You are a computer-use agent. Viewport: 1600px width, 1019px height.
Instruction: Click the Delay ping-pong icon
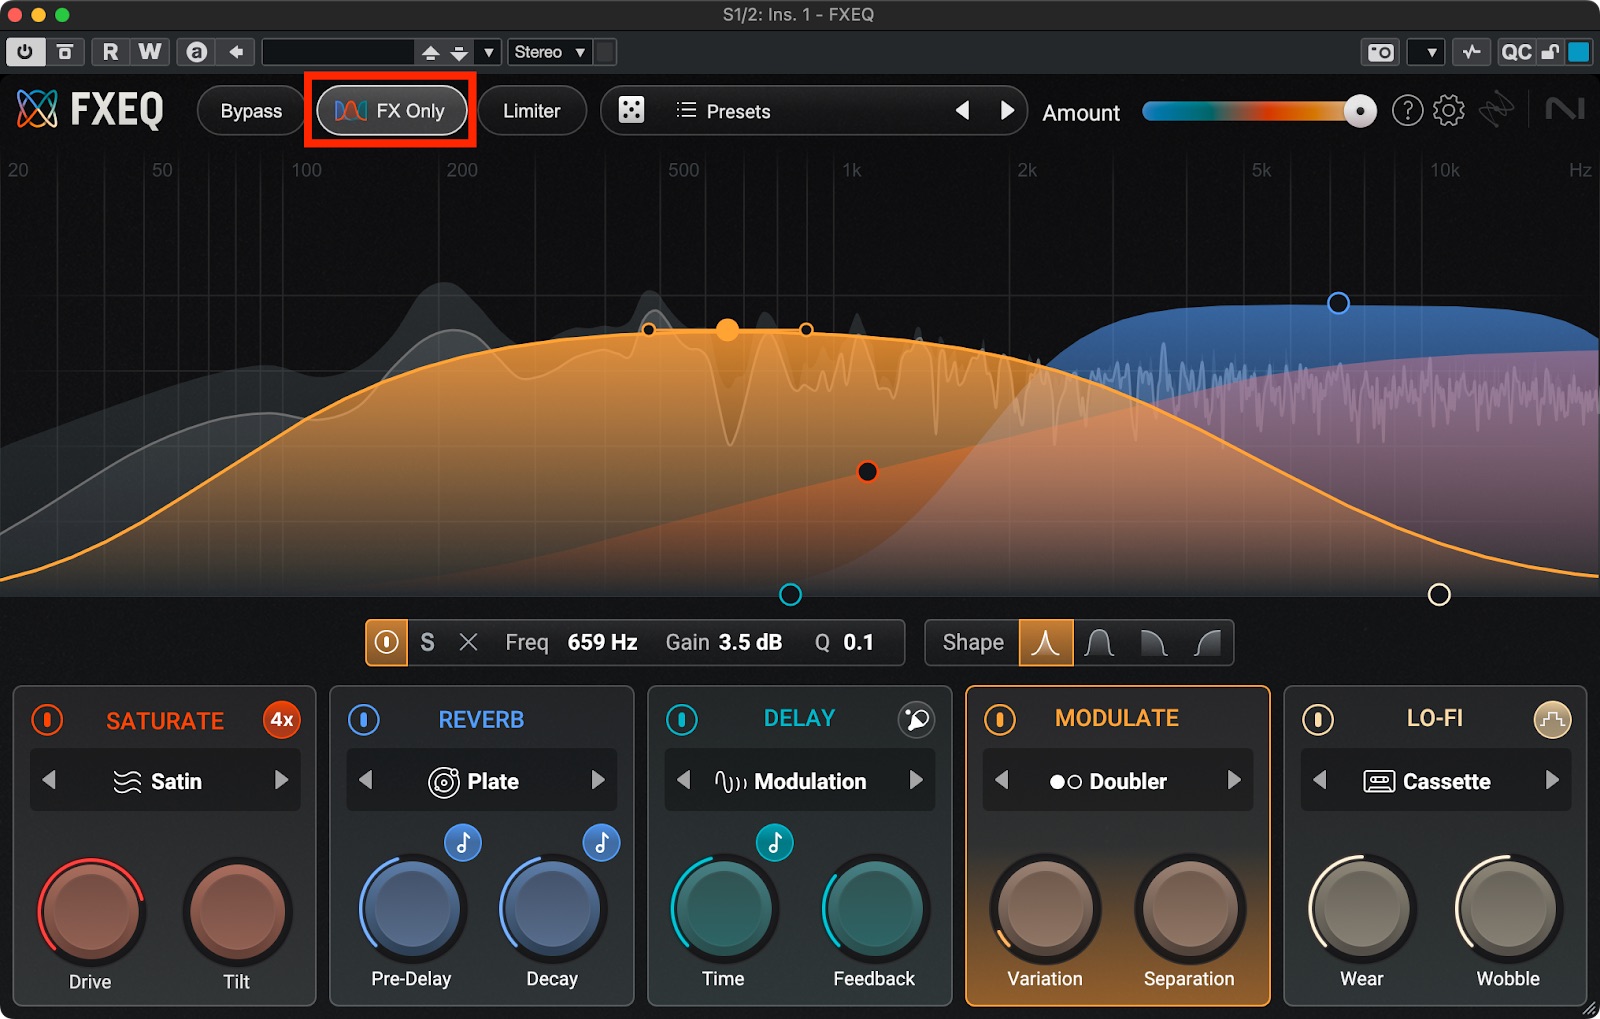click(916, 719)
